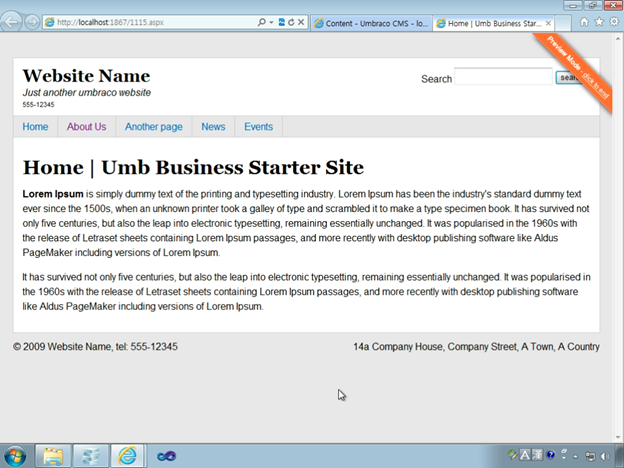Open the server stack taskbar application
Screen dimensions: 624x468
[91, 456]
